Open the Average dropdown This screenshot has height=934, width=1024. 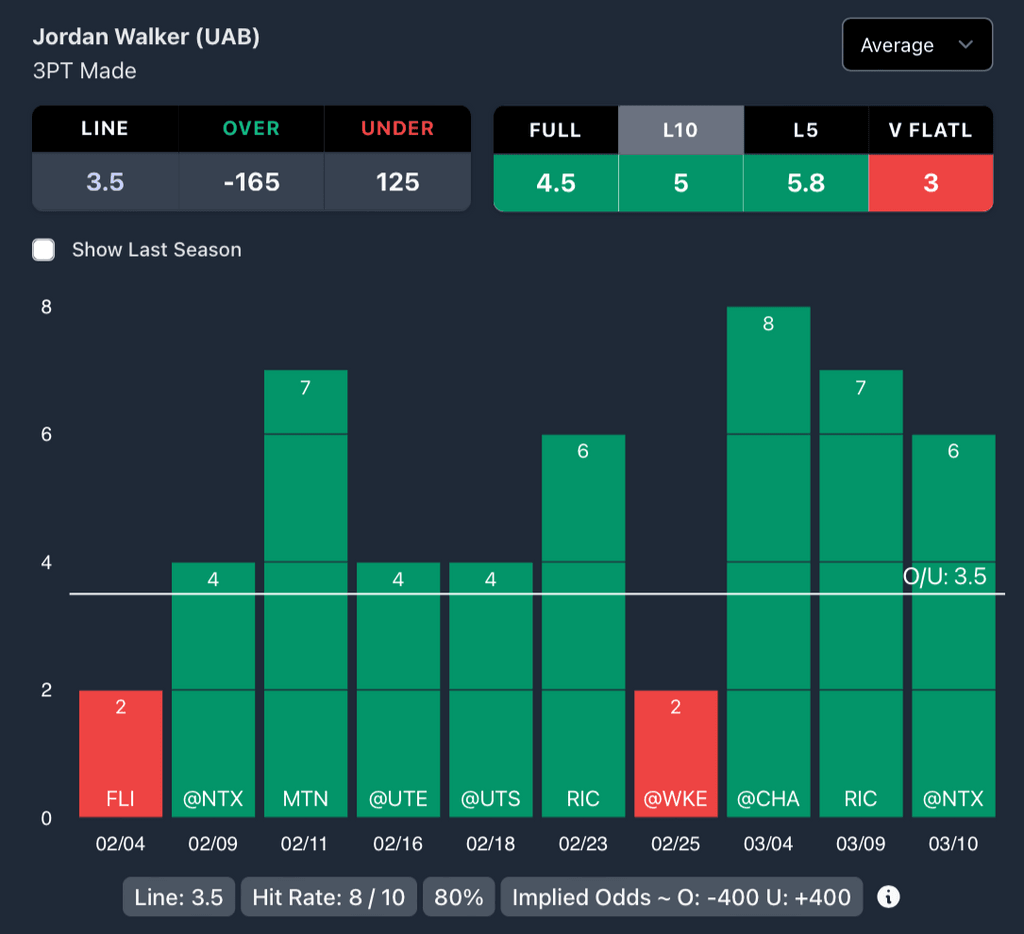click(917, 44)
